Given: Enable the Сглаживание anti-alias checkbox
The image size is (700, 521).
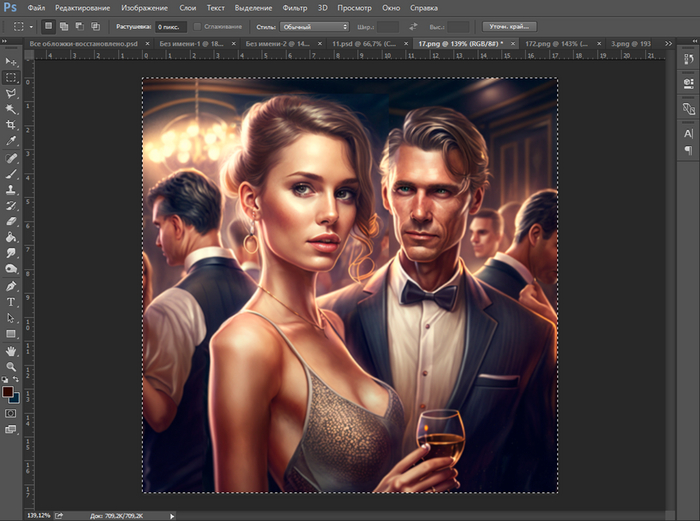Looking at the screenshot, I should pos(197,26).
